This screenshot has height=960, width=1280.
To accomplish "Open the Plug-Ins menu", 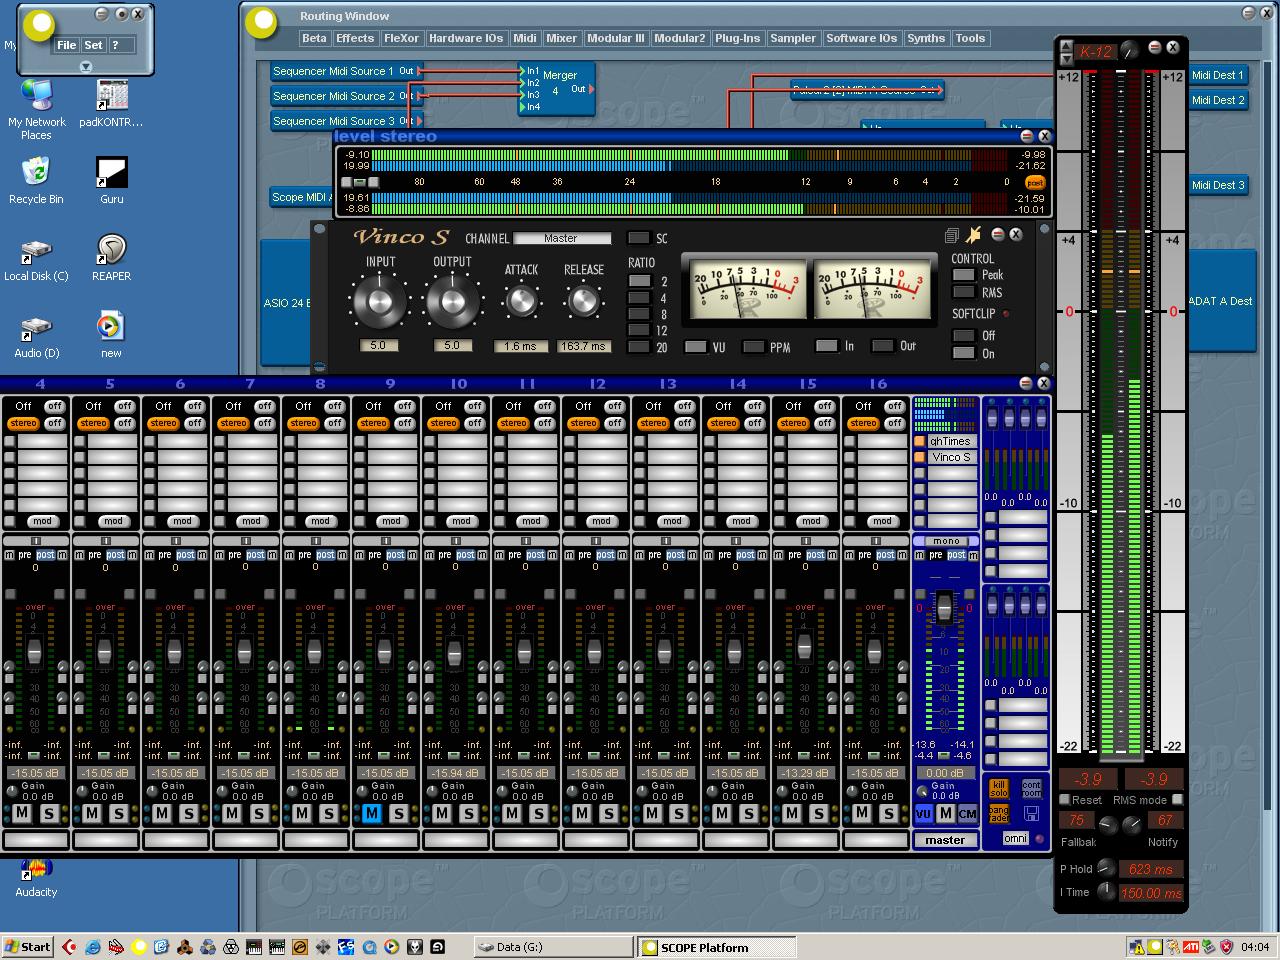I will [x=738, y=38].
